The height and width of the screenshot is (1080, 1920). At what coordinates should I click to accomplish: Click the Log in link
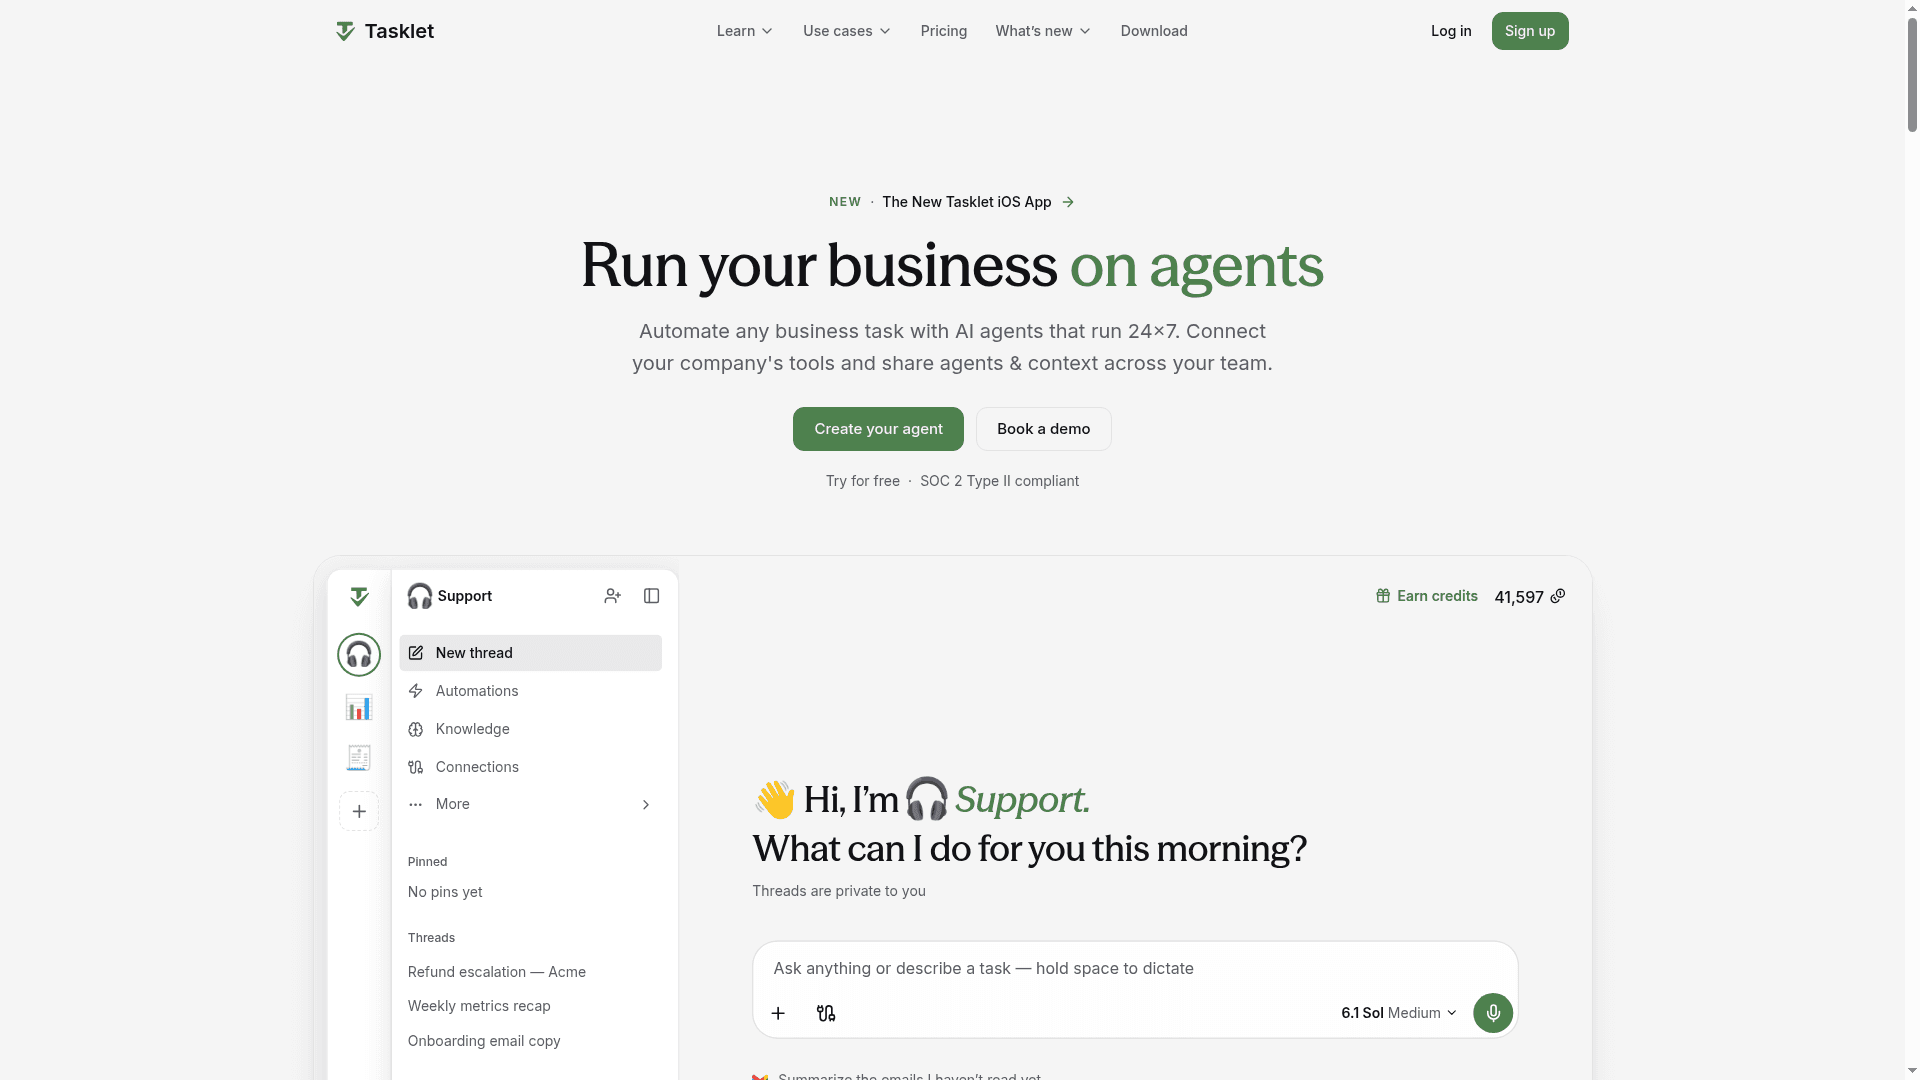point(1451,31)
